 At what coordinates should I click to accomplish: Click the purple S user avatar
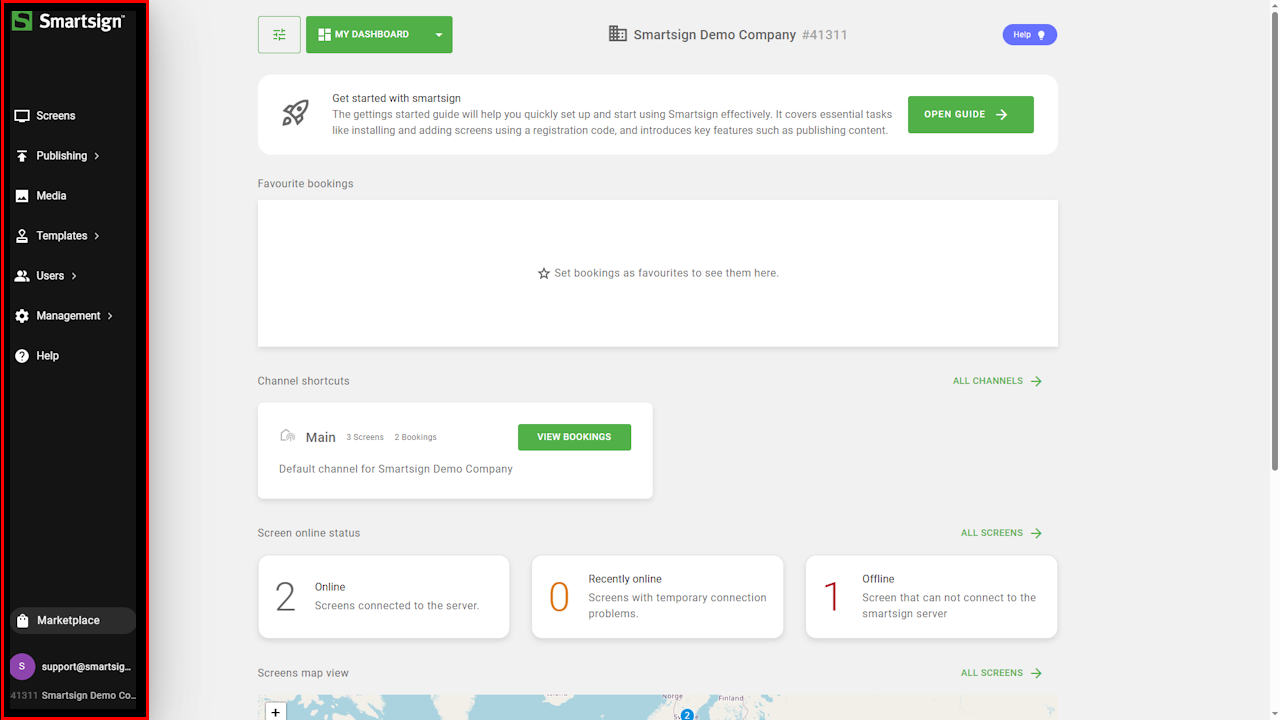coord(22,667)
